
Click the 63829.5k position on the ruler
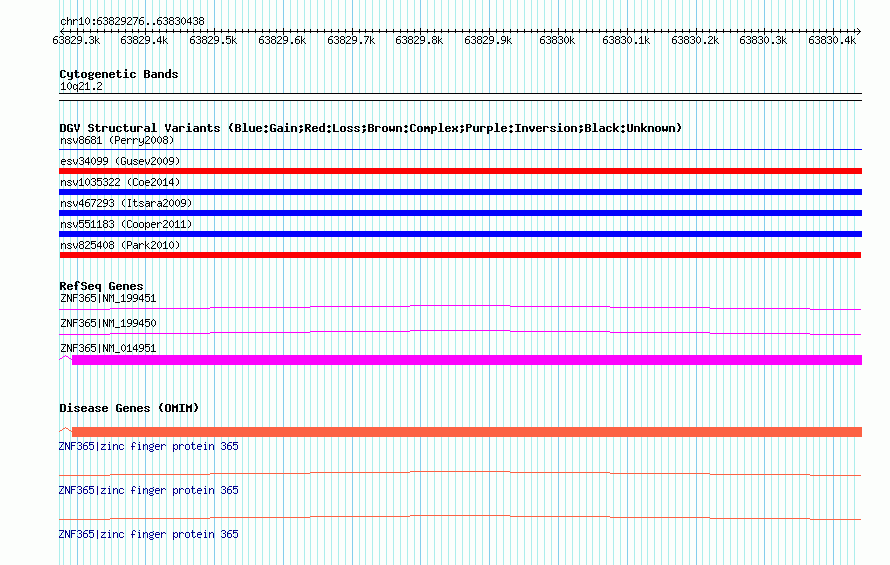(213, 40)
